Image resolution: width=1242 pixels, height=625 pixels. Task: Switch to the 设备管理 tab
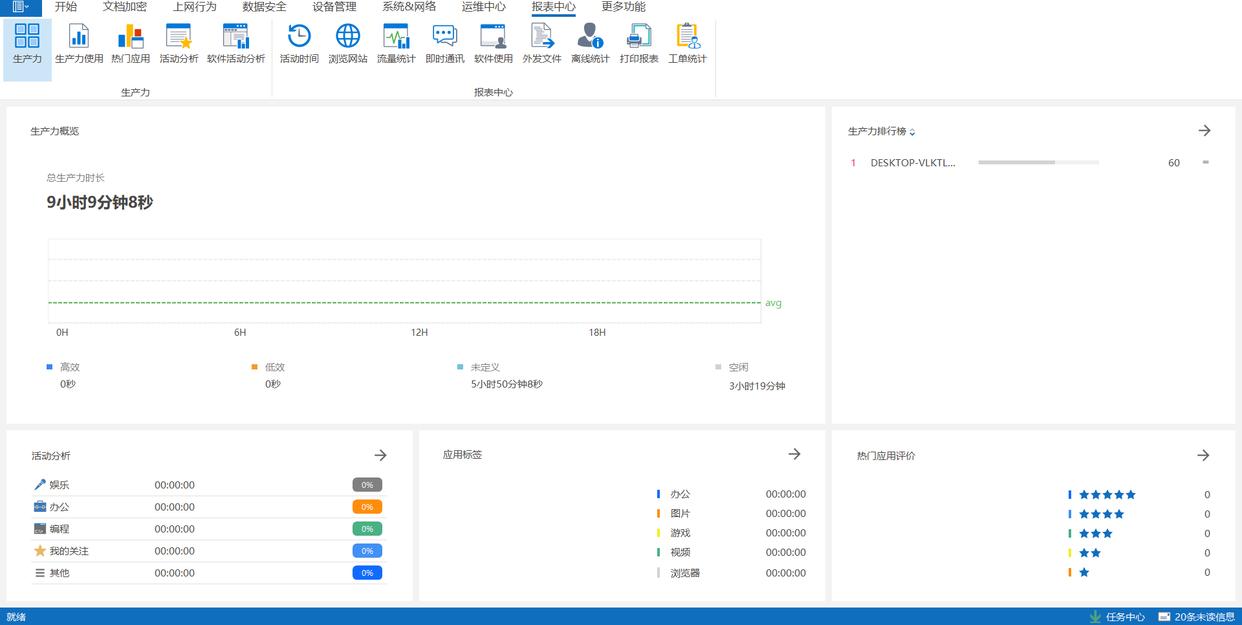click(334, 7)
